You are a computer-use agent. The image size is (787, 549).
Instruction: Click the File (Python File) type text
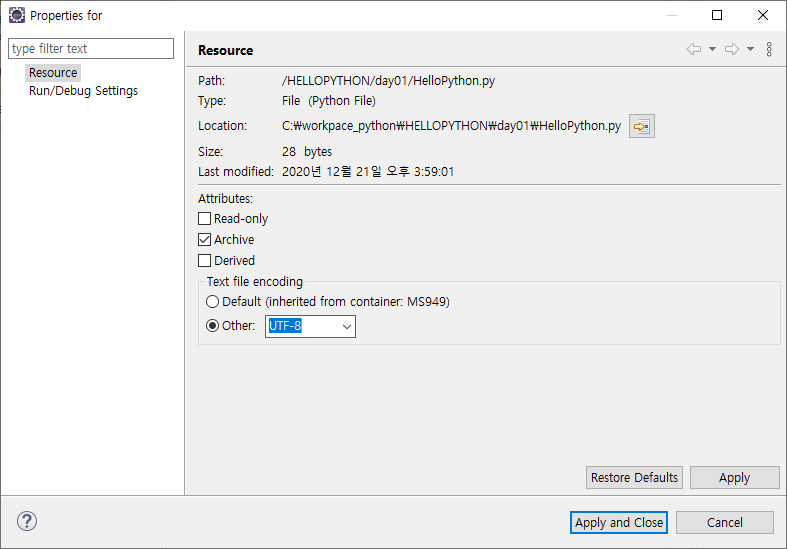pos(329,101)
